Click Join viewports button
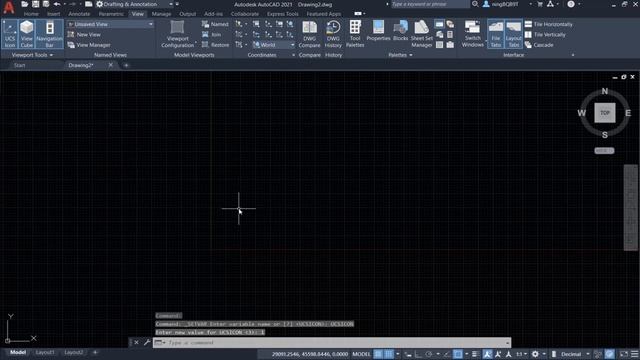Image resolution: width=640 pixels, height=360 pixels. point(211,35)
